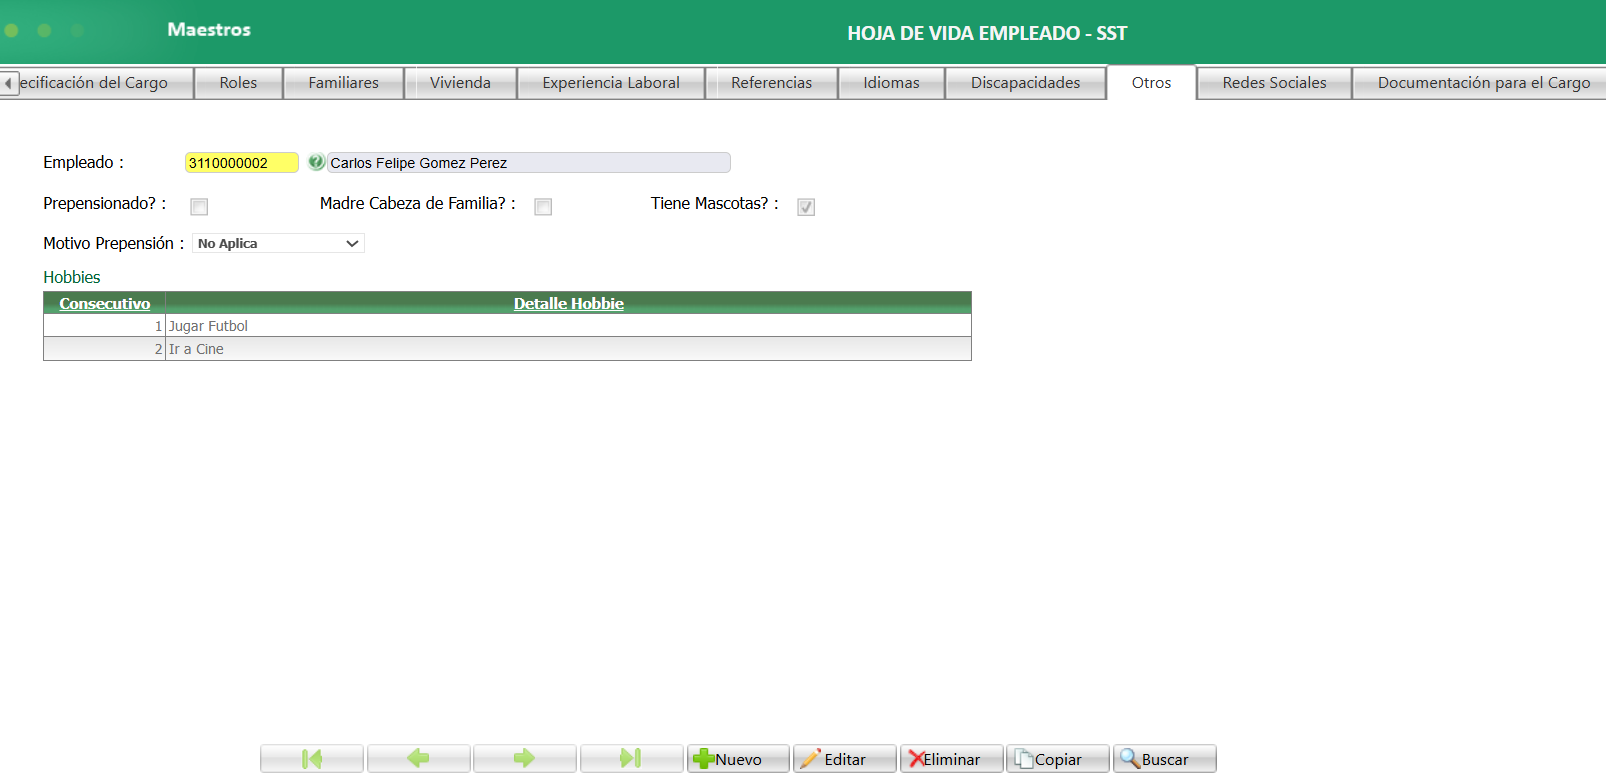Switch to the Roles tab

[238, 83]
